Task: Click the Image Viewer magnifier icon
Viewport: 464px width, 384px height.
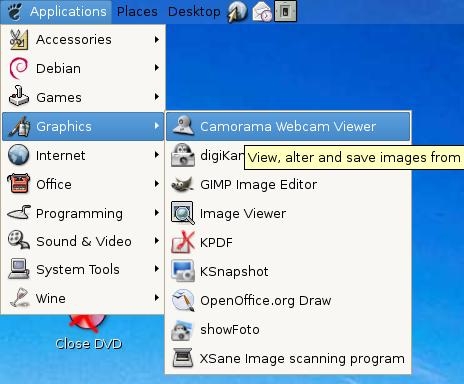Action: click(x=183, y=213)
